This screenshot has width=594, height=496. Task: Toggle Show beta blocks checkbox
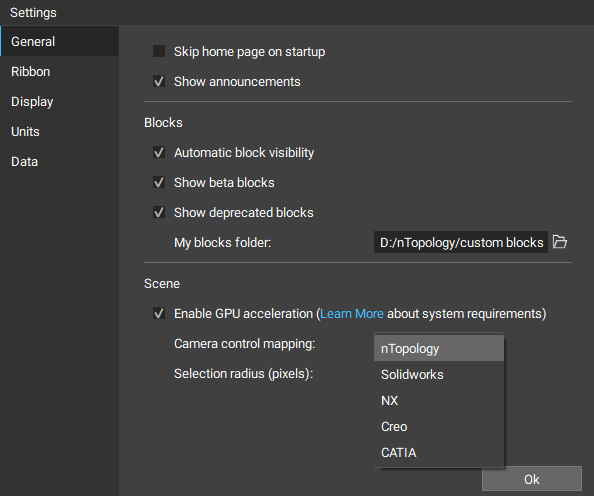pos(159,182)
